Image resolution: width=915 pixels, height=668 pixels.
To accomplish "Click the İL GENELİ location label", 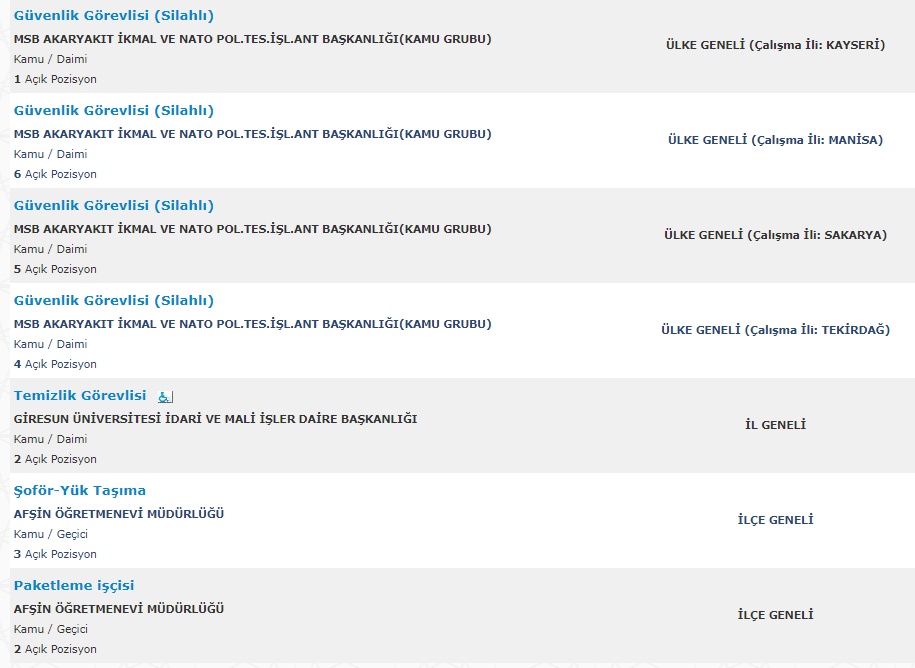I will 775,425.
